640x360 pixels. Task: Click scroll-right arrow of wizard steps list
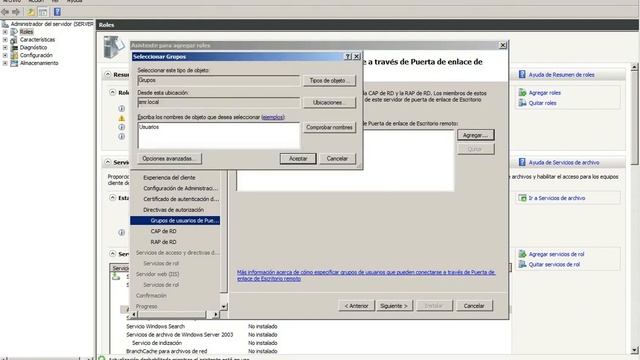[x=216, y=314]
